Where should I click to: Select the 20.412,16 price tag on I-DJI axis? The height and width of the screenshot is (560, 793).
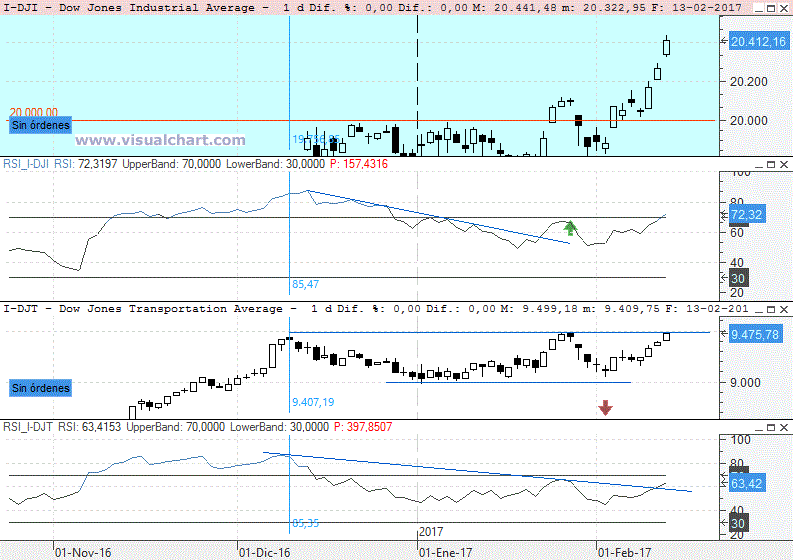759,41
